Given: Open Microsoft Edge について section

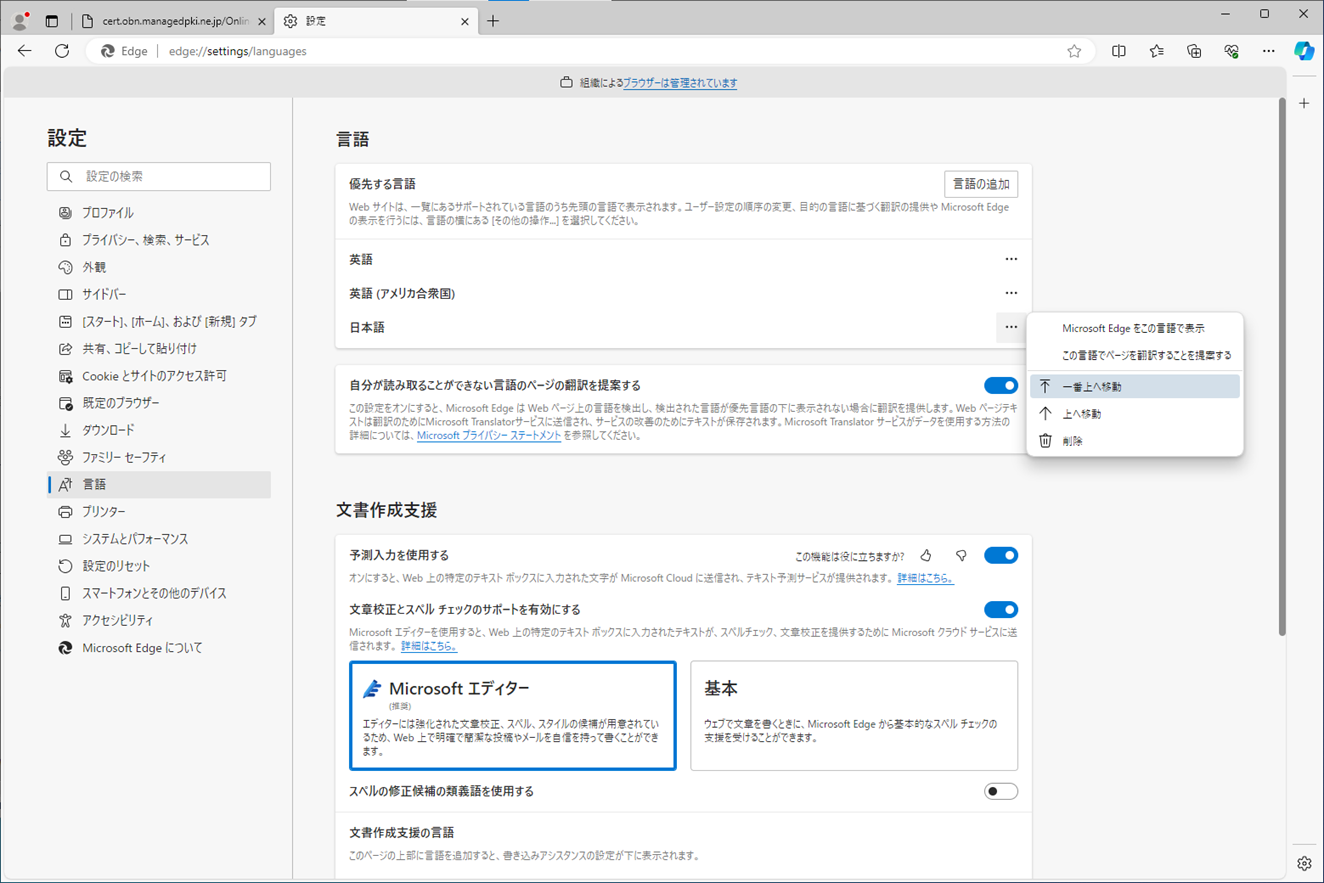Looking at the screenshot, I should (159, 648).
